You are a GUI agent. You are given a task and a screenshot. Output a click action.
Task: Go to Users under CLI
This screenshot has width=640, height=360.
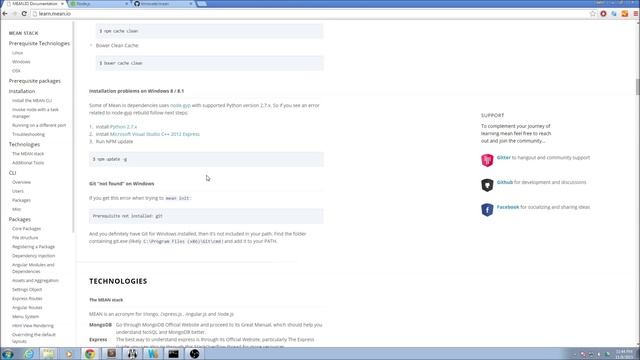(18, 191)
